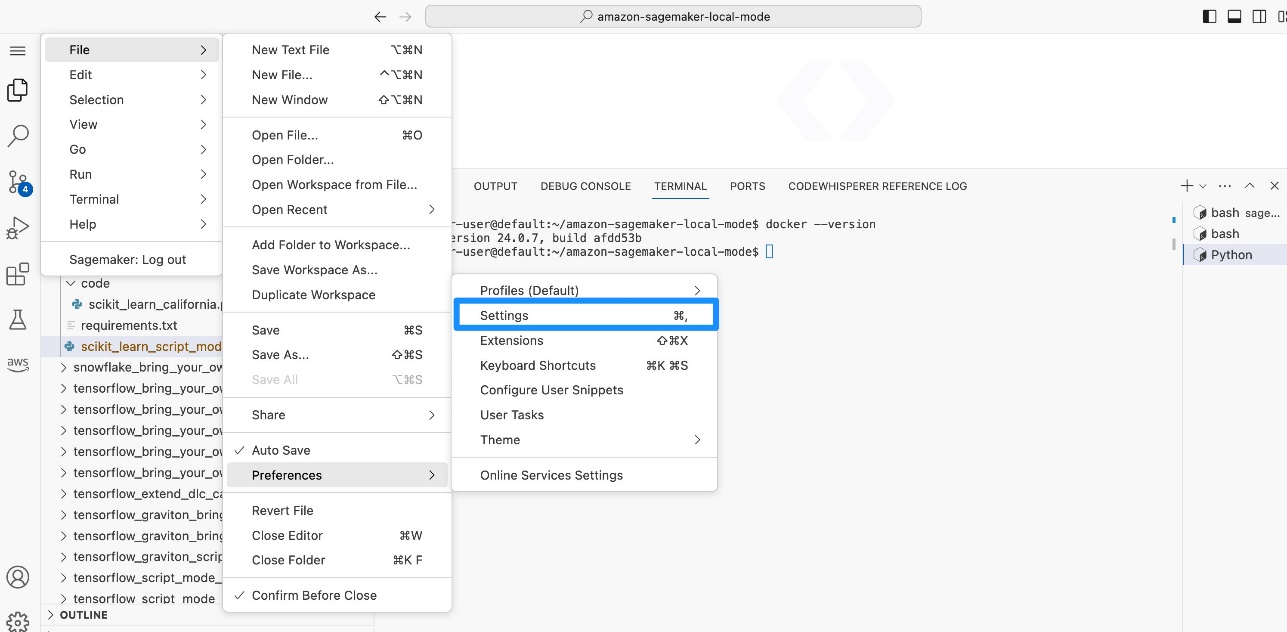Select Keyboard Shortcuts in the Preferences submenu

(x=584, y=366)
